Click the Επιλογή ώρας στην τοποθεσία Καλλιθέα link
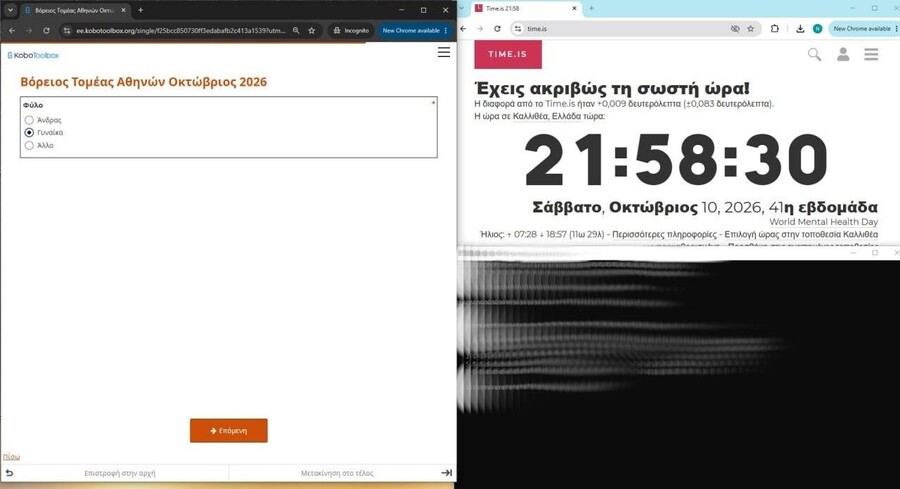The image size is (900, 489). [801, 234]
